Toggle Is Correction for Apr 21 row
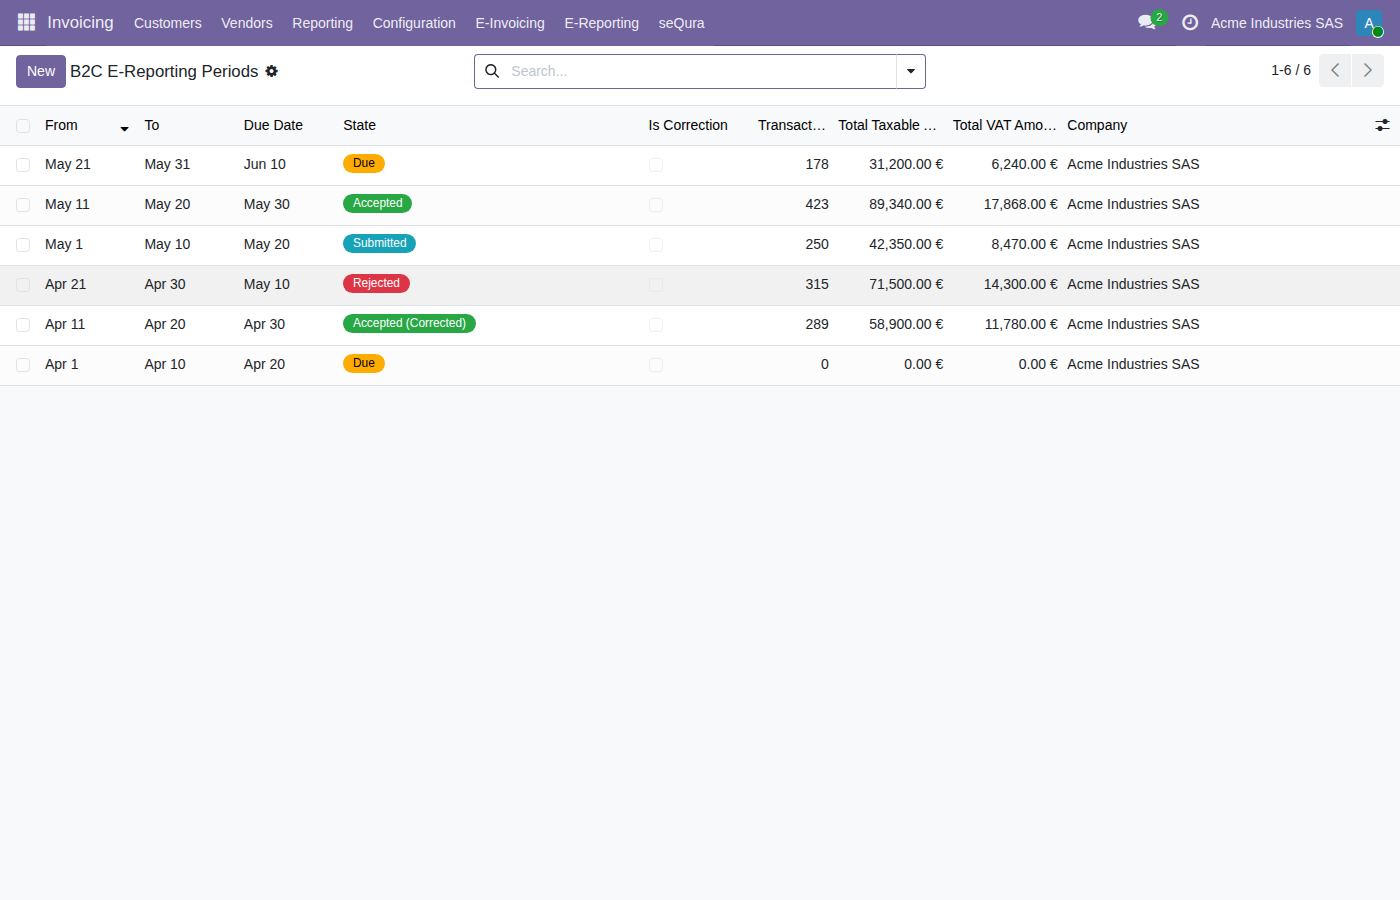This screenshot has height=900, width=1400. tap(656, 285)
